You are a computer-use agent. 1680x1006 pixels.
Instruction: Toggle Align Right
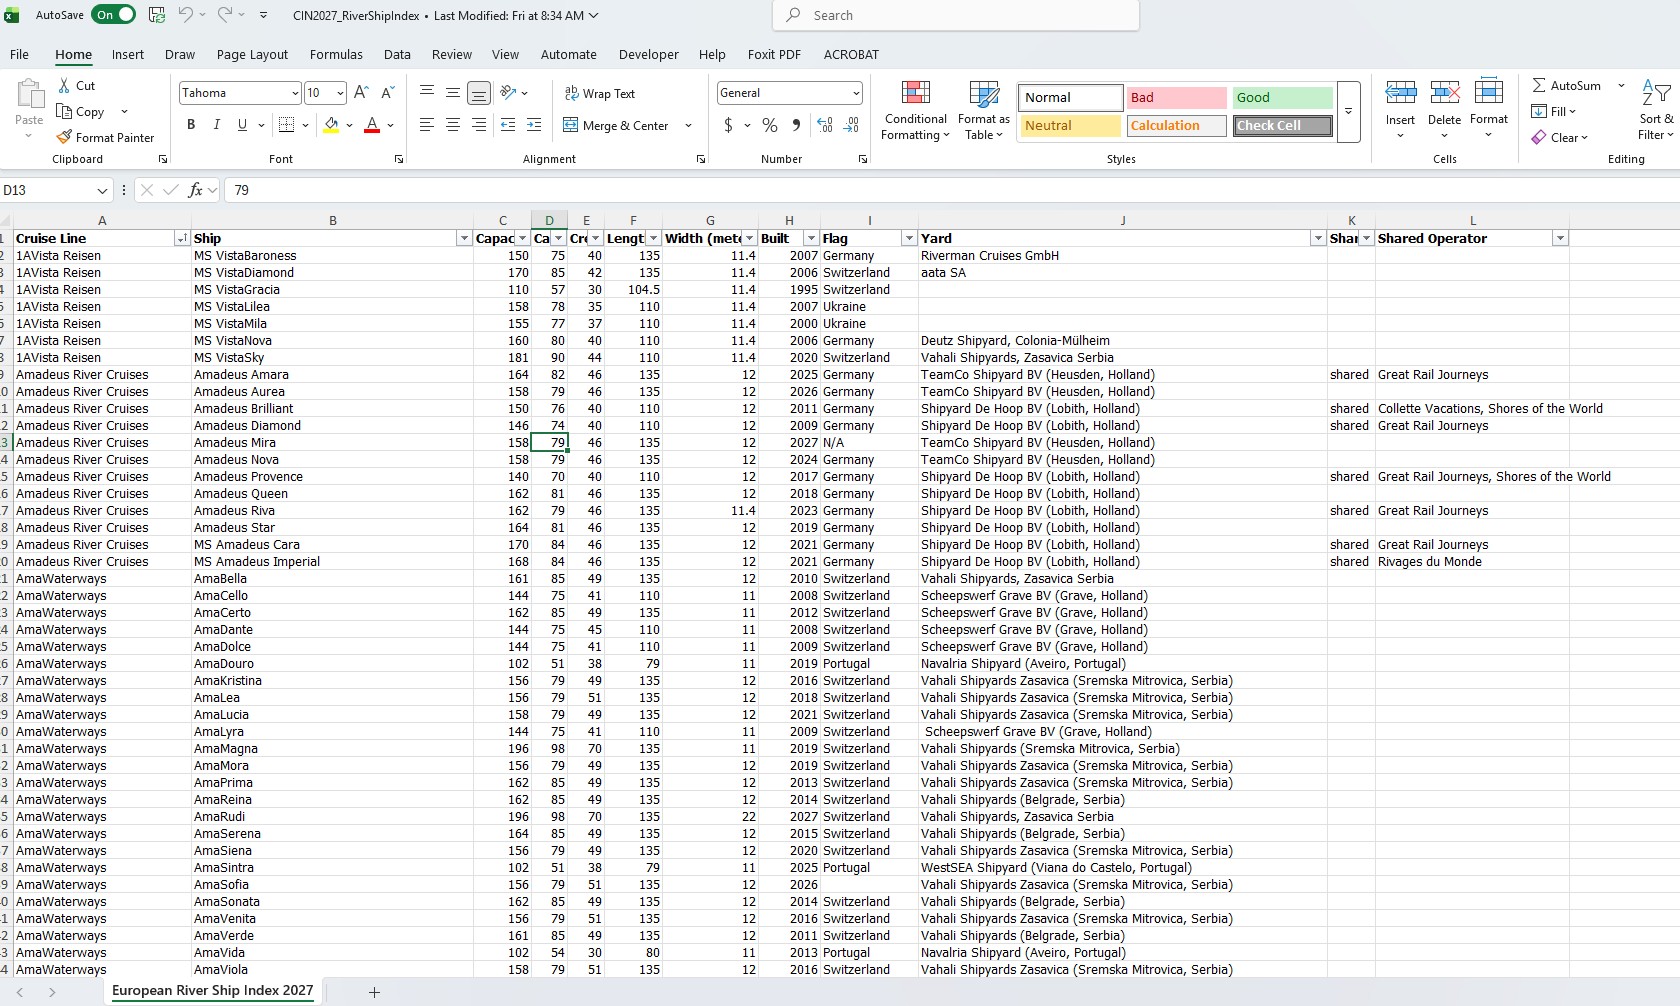coord(479,125)
